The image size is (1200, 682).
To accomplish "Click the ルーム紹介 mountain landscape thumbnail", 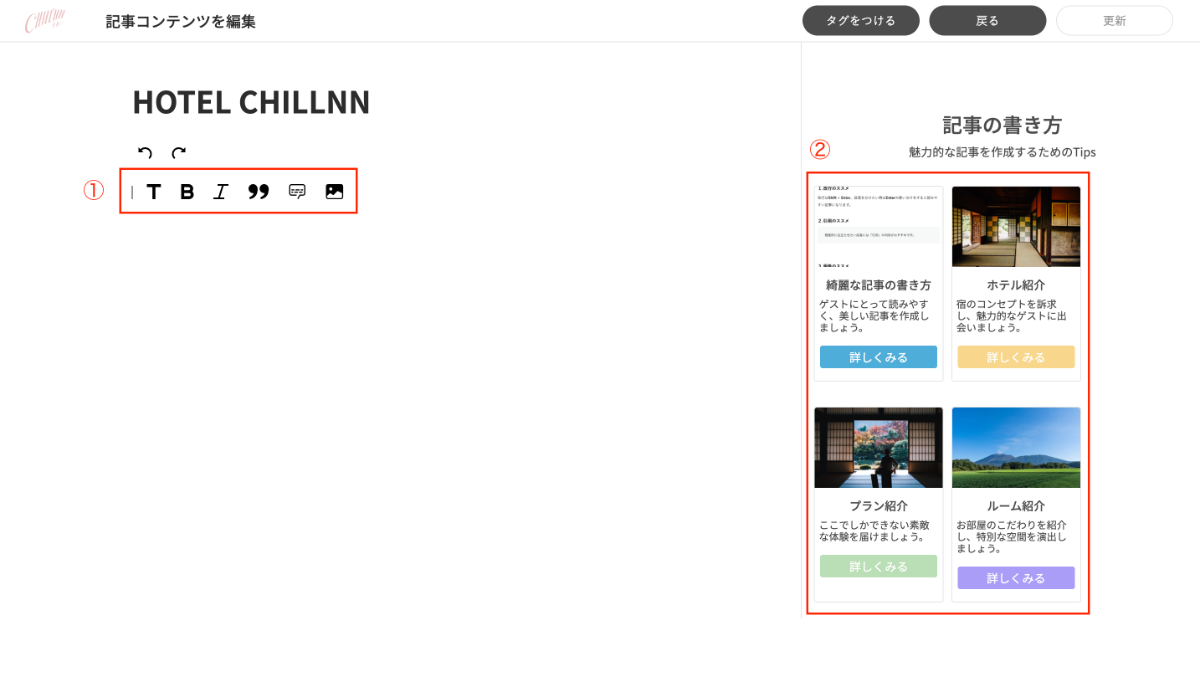I will pos(1015,447).
